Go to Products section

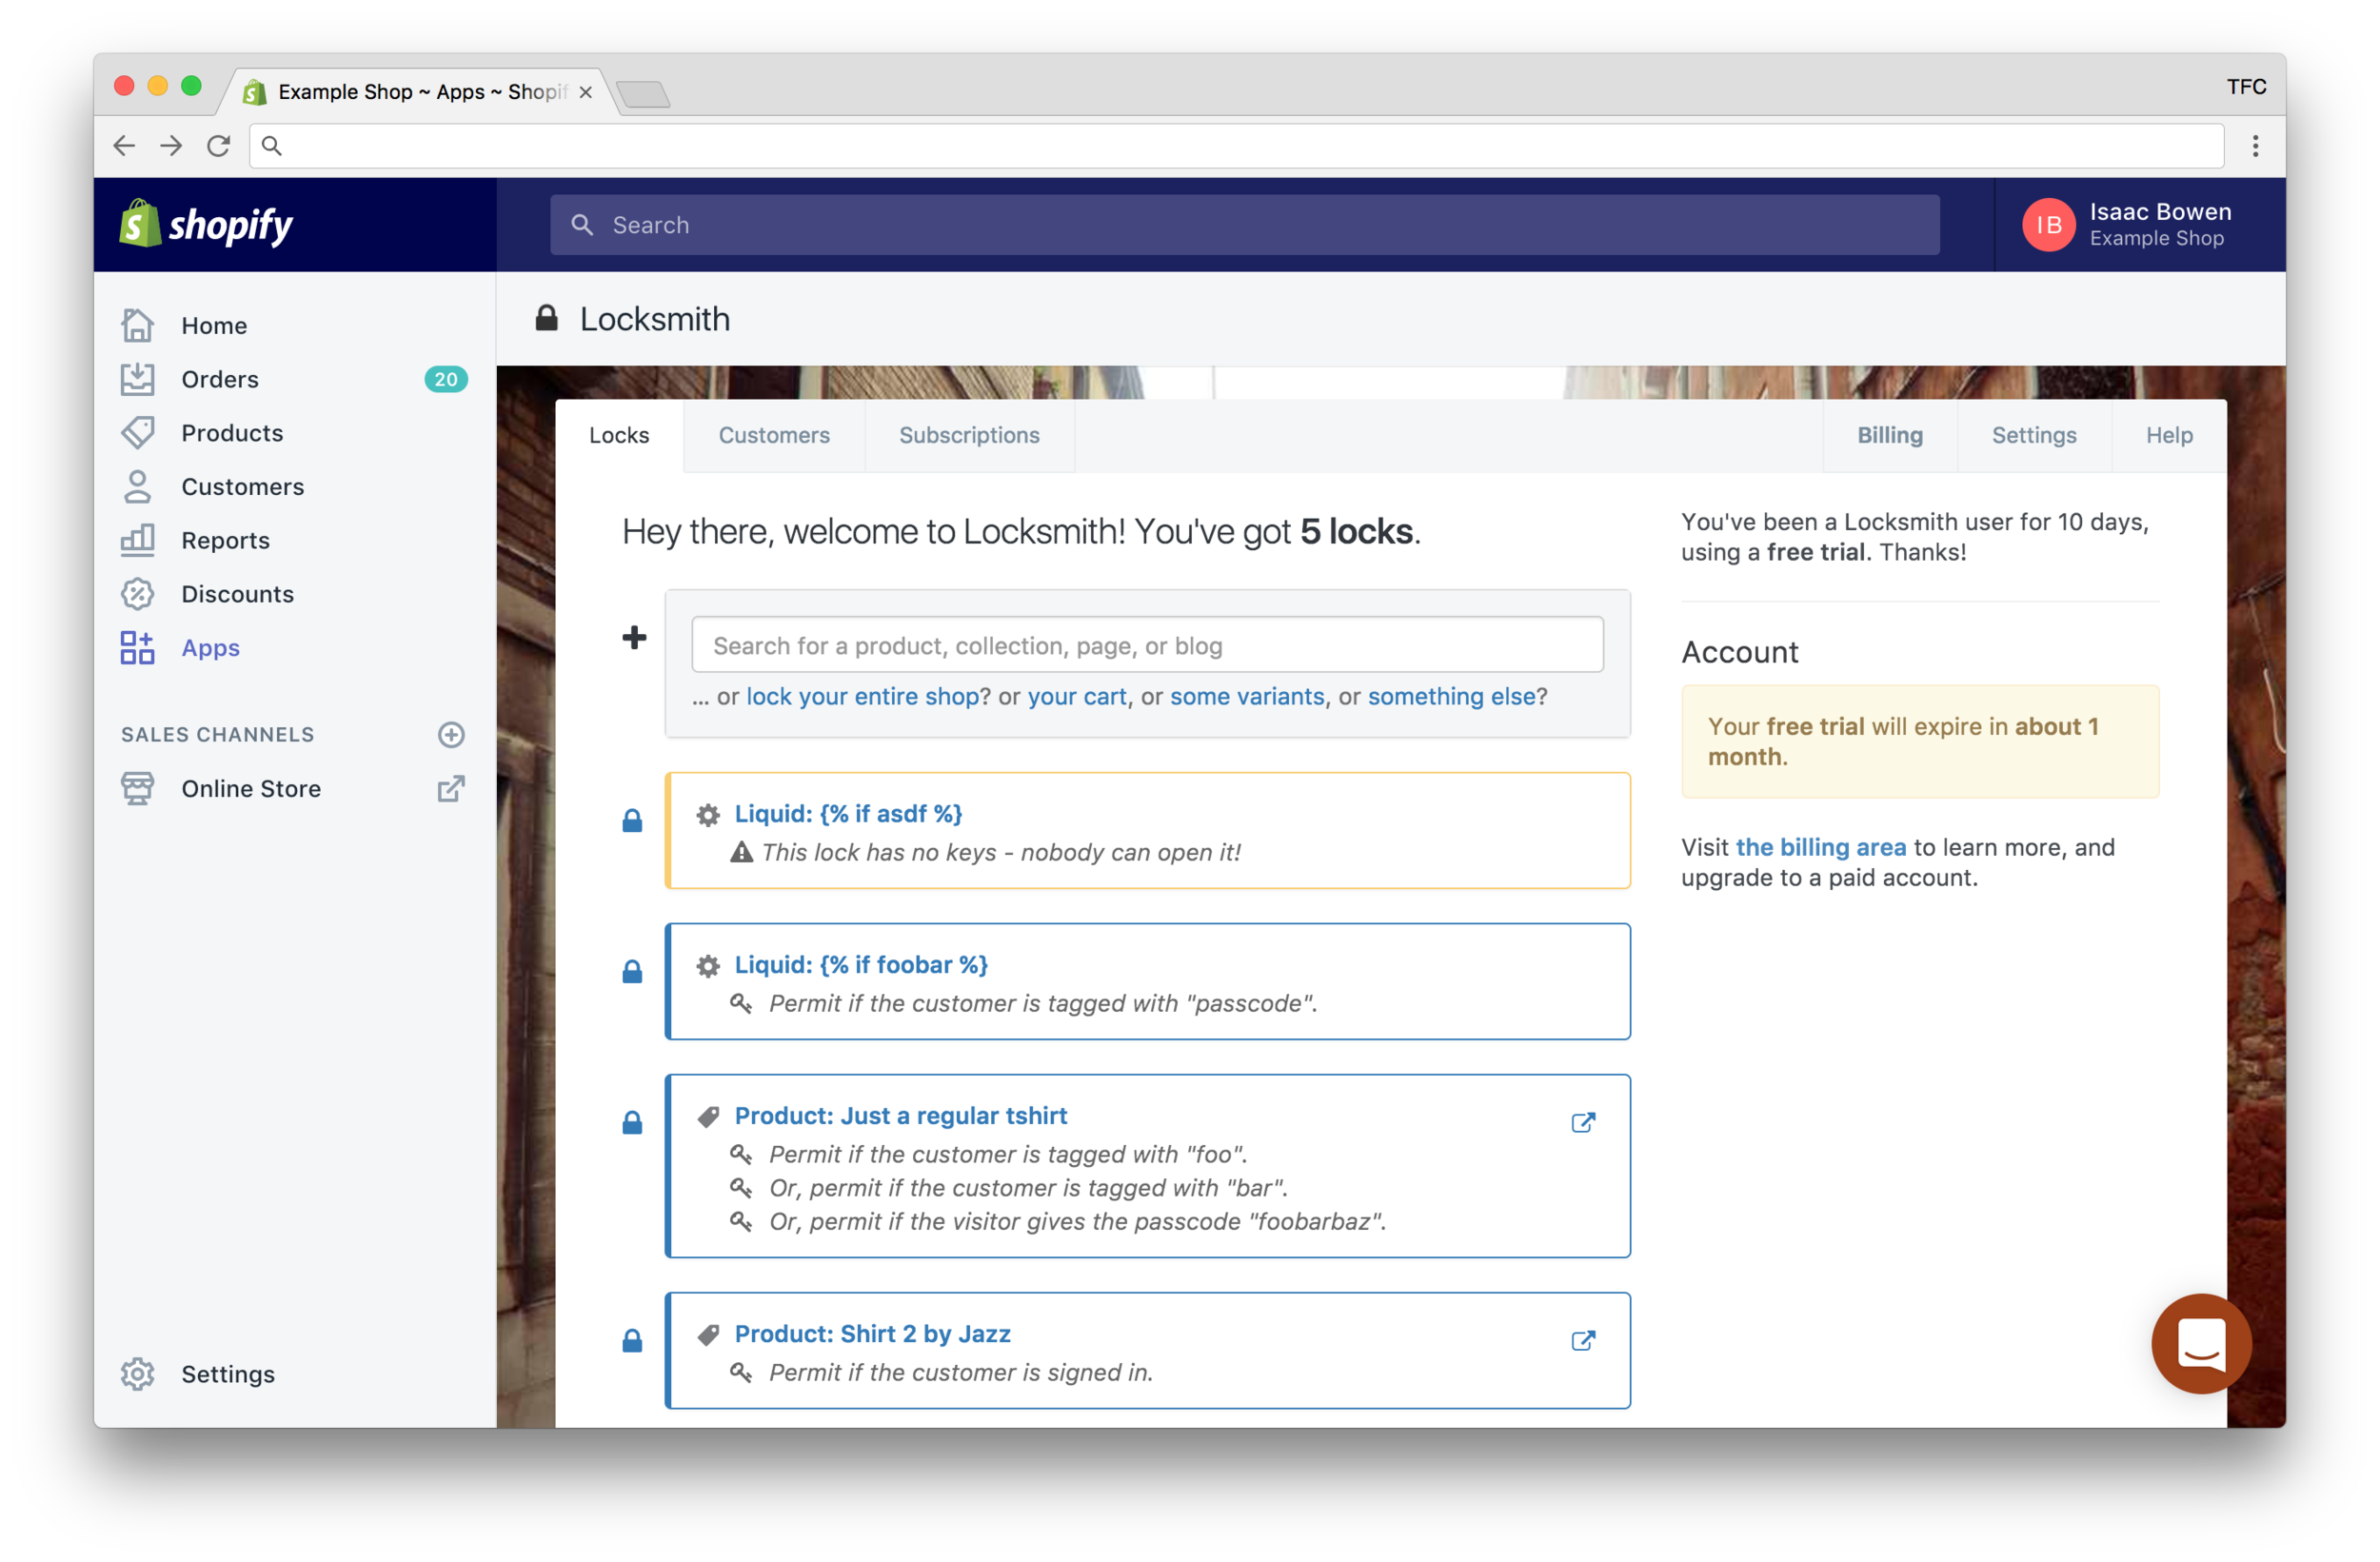(x=232, y=433)
